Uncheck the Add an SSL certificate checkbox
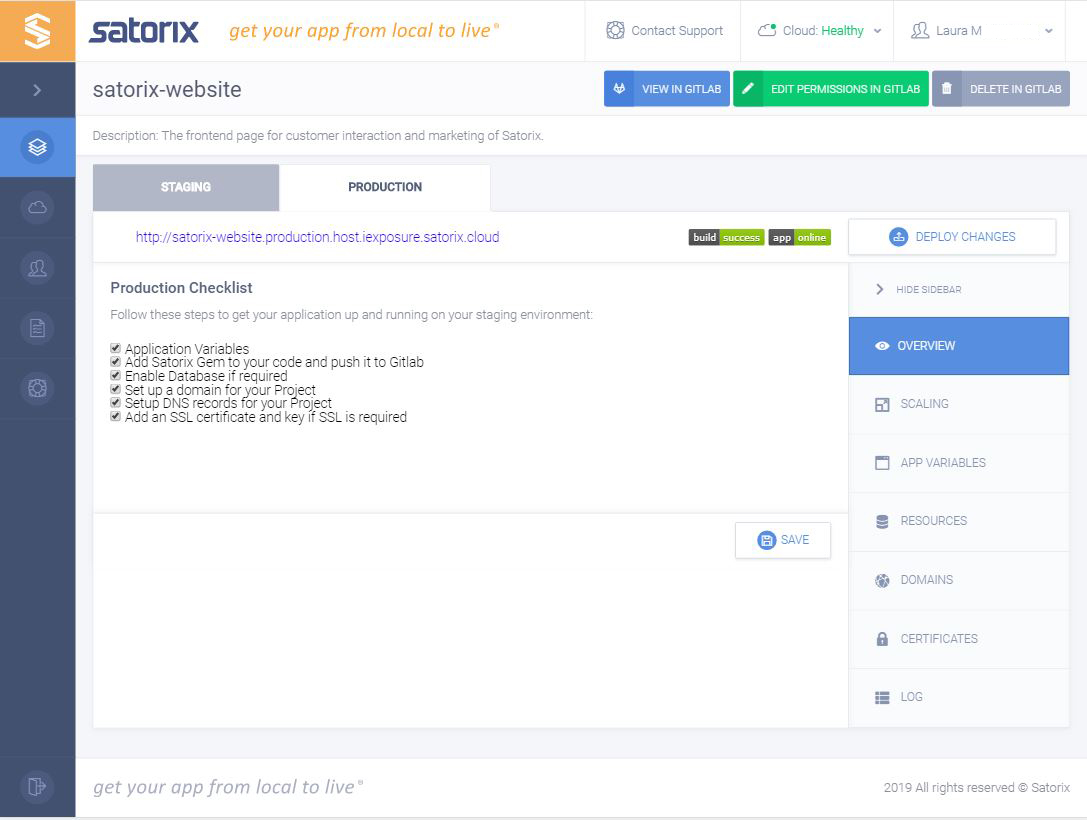Viewport: 1087px width, 820px height. 116,417
